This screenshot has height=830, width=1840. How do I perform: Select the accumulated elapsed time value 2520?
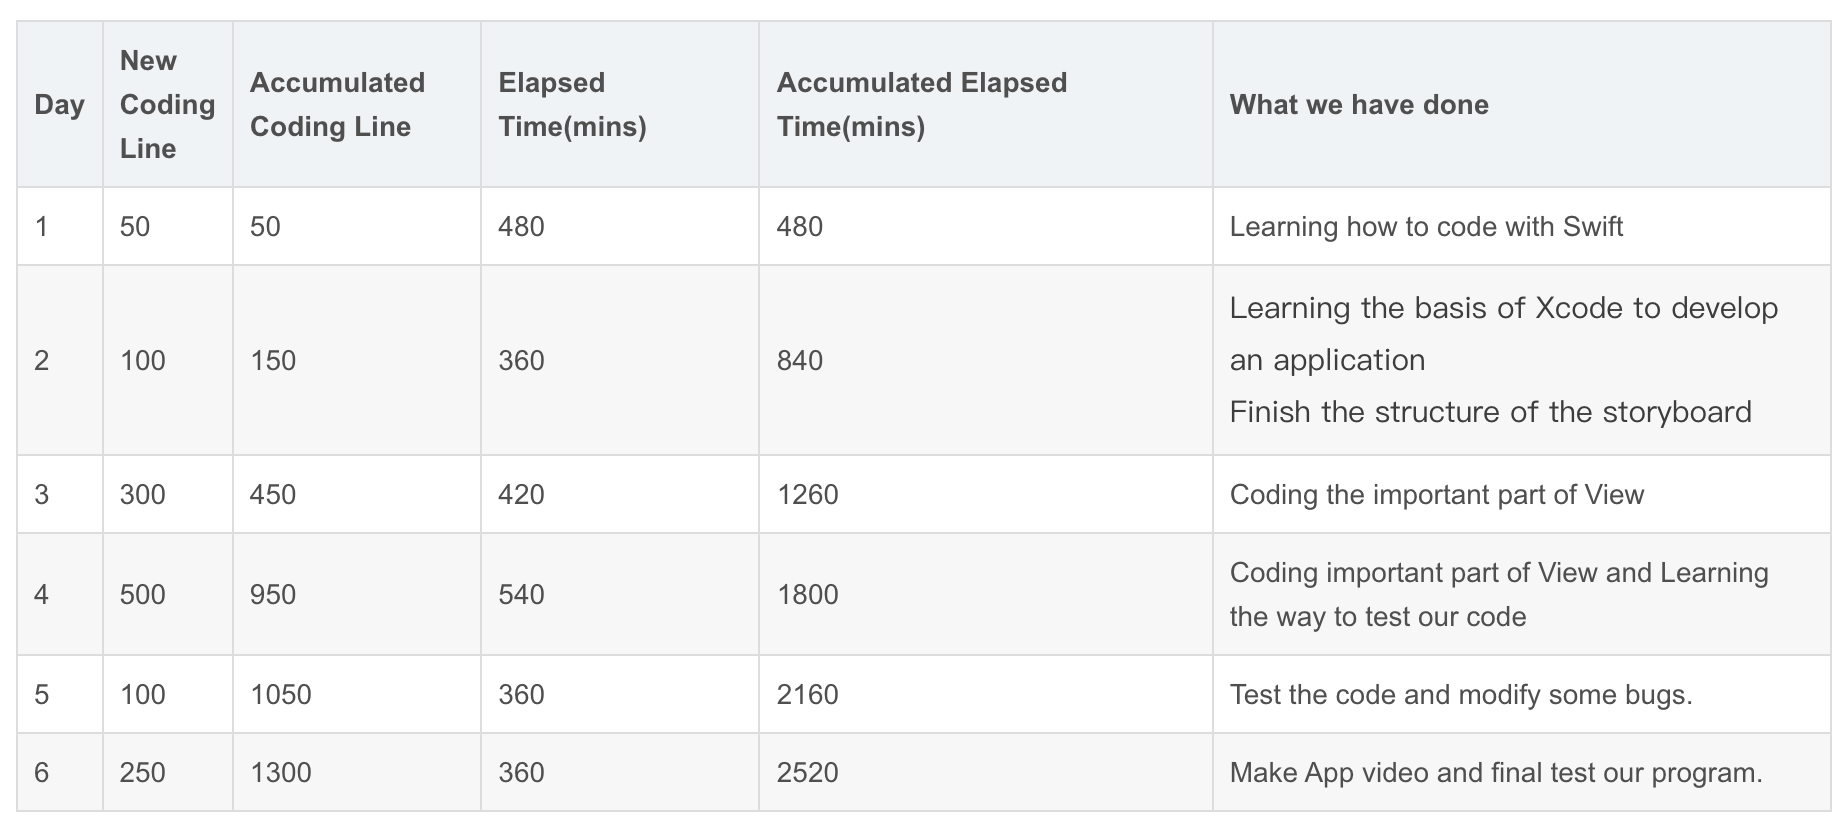click(807, 773)
